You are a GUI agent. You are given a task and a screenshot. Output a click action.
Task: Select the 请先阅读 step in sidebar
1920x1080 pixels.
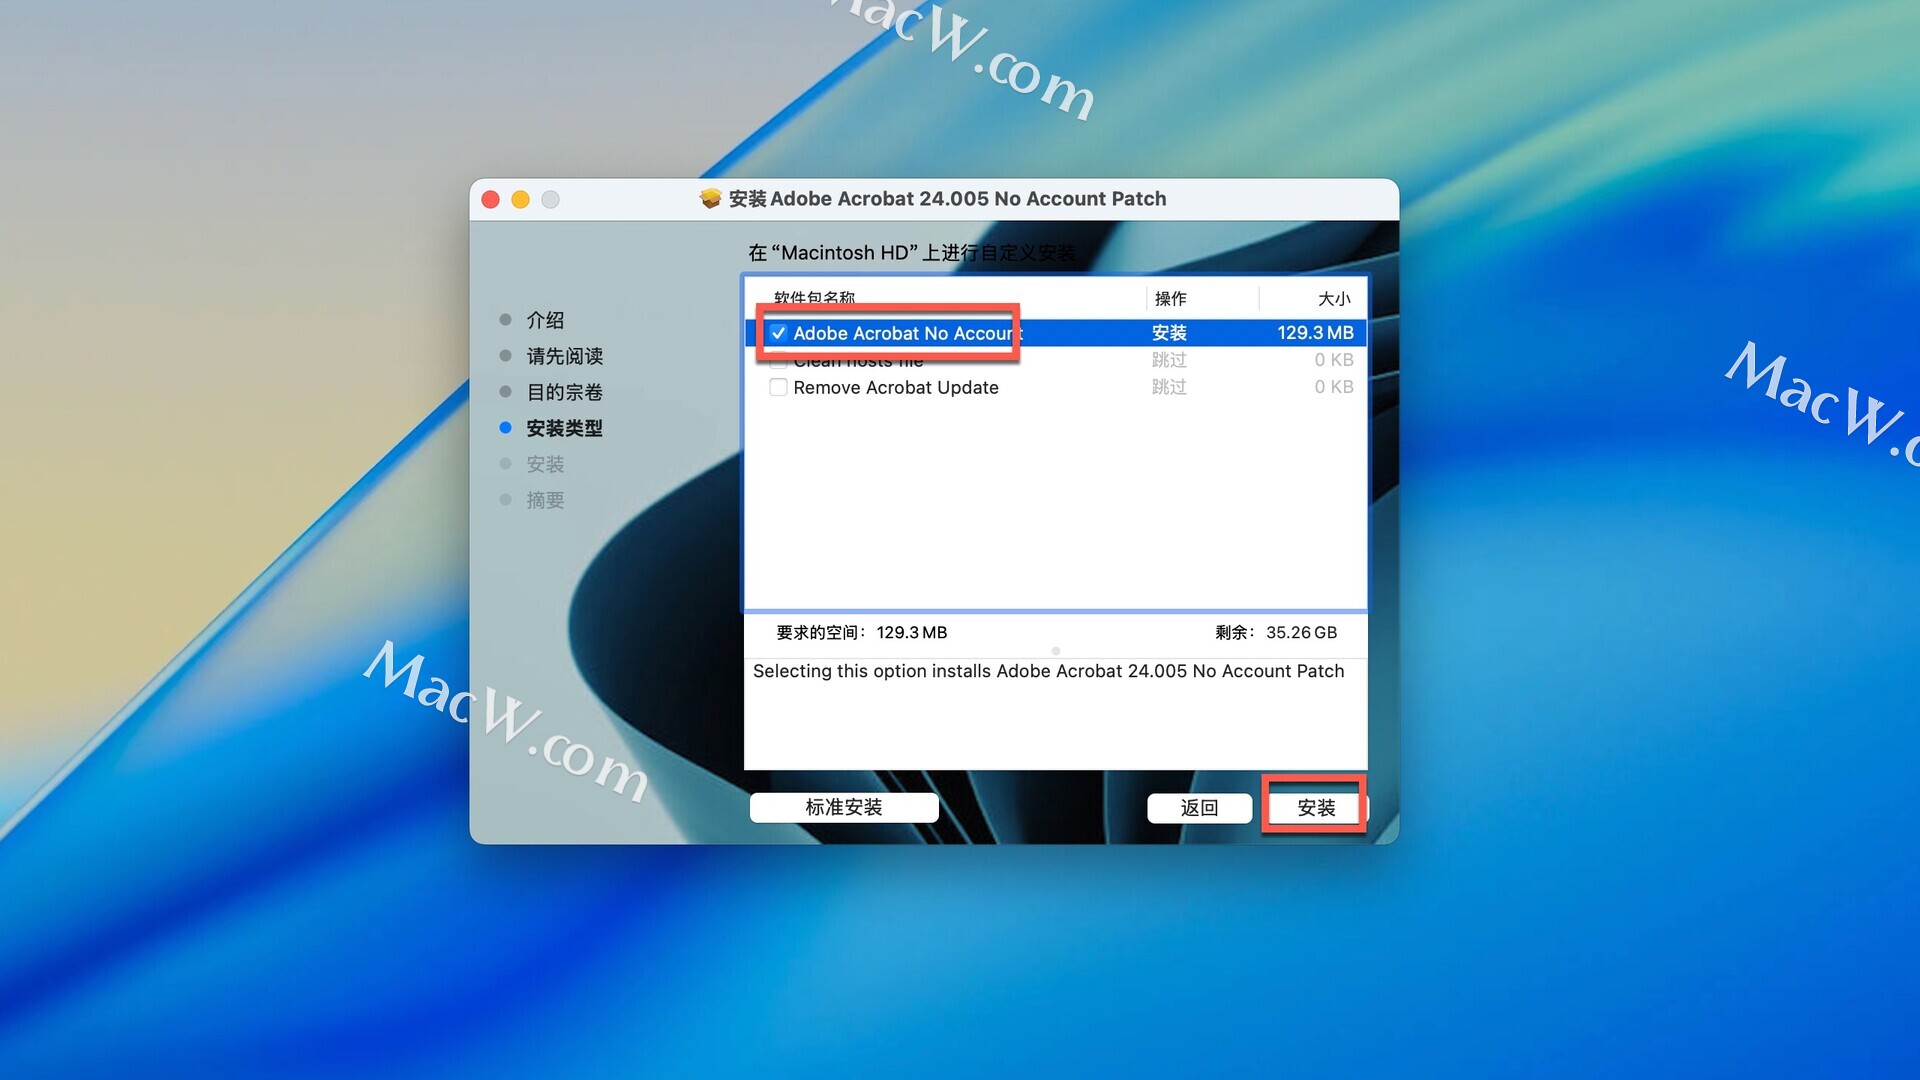coord(564,356)
